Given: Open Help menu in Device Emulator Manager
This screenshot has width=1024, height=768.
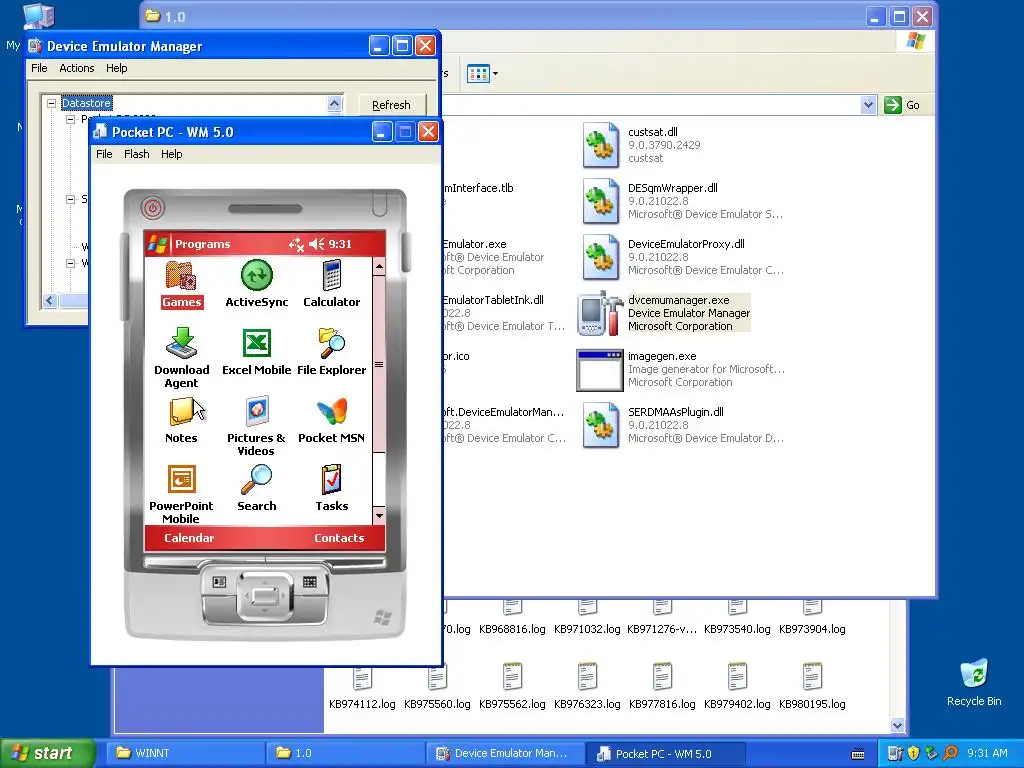Looking at the screenshot, I should [116, 68].
